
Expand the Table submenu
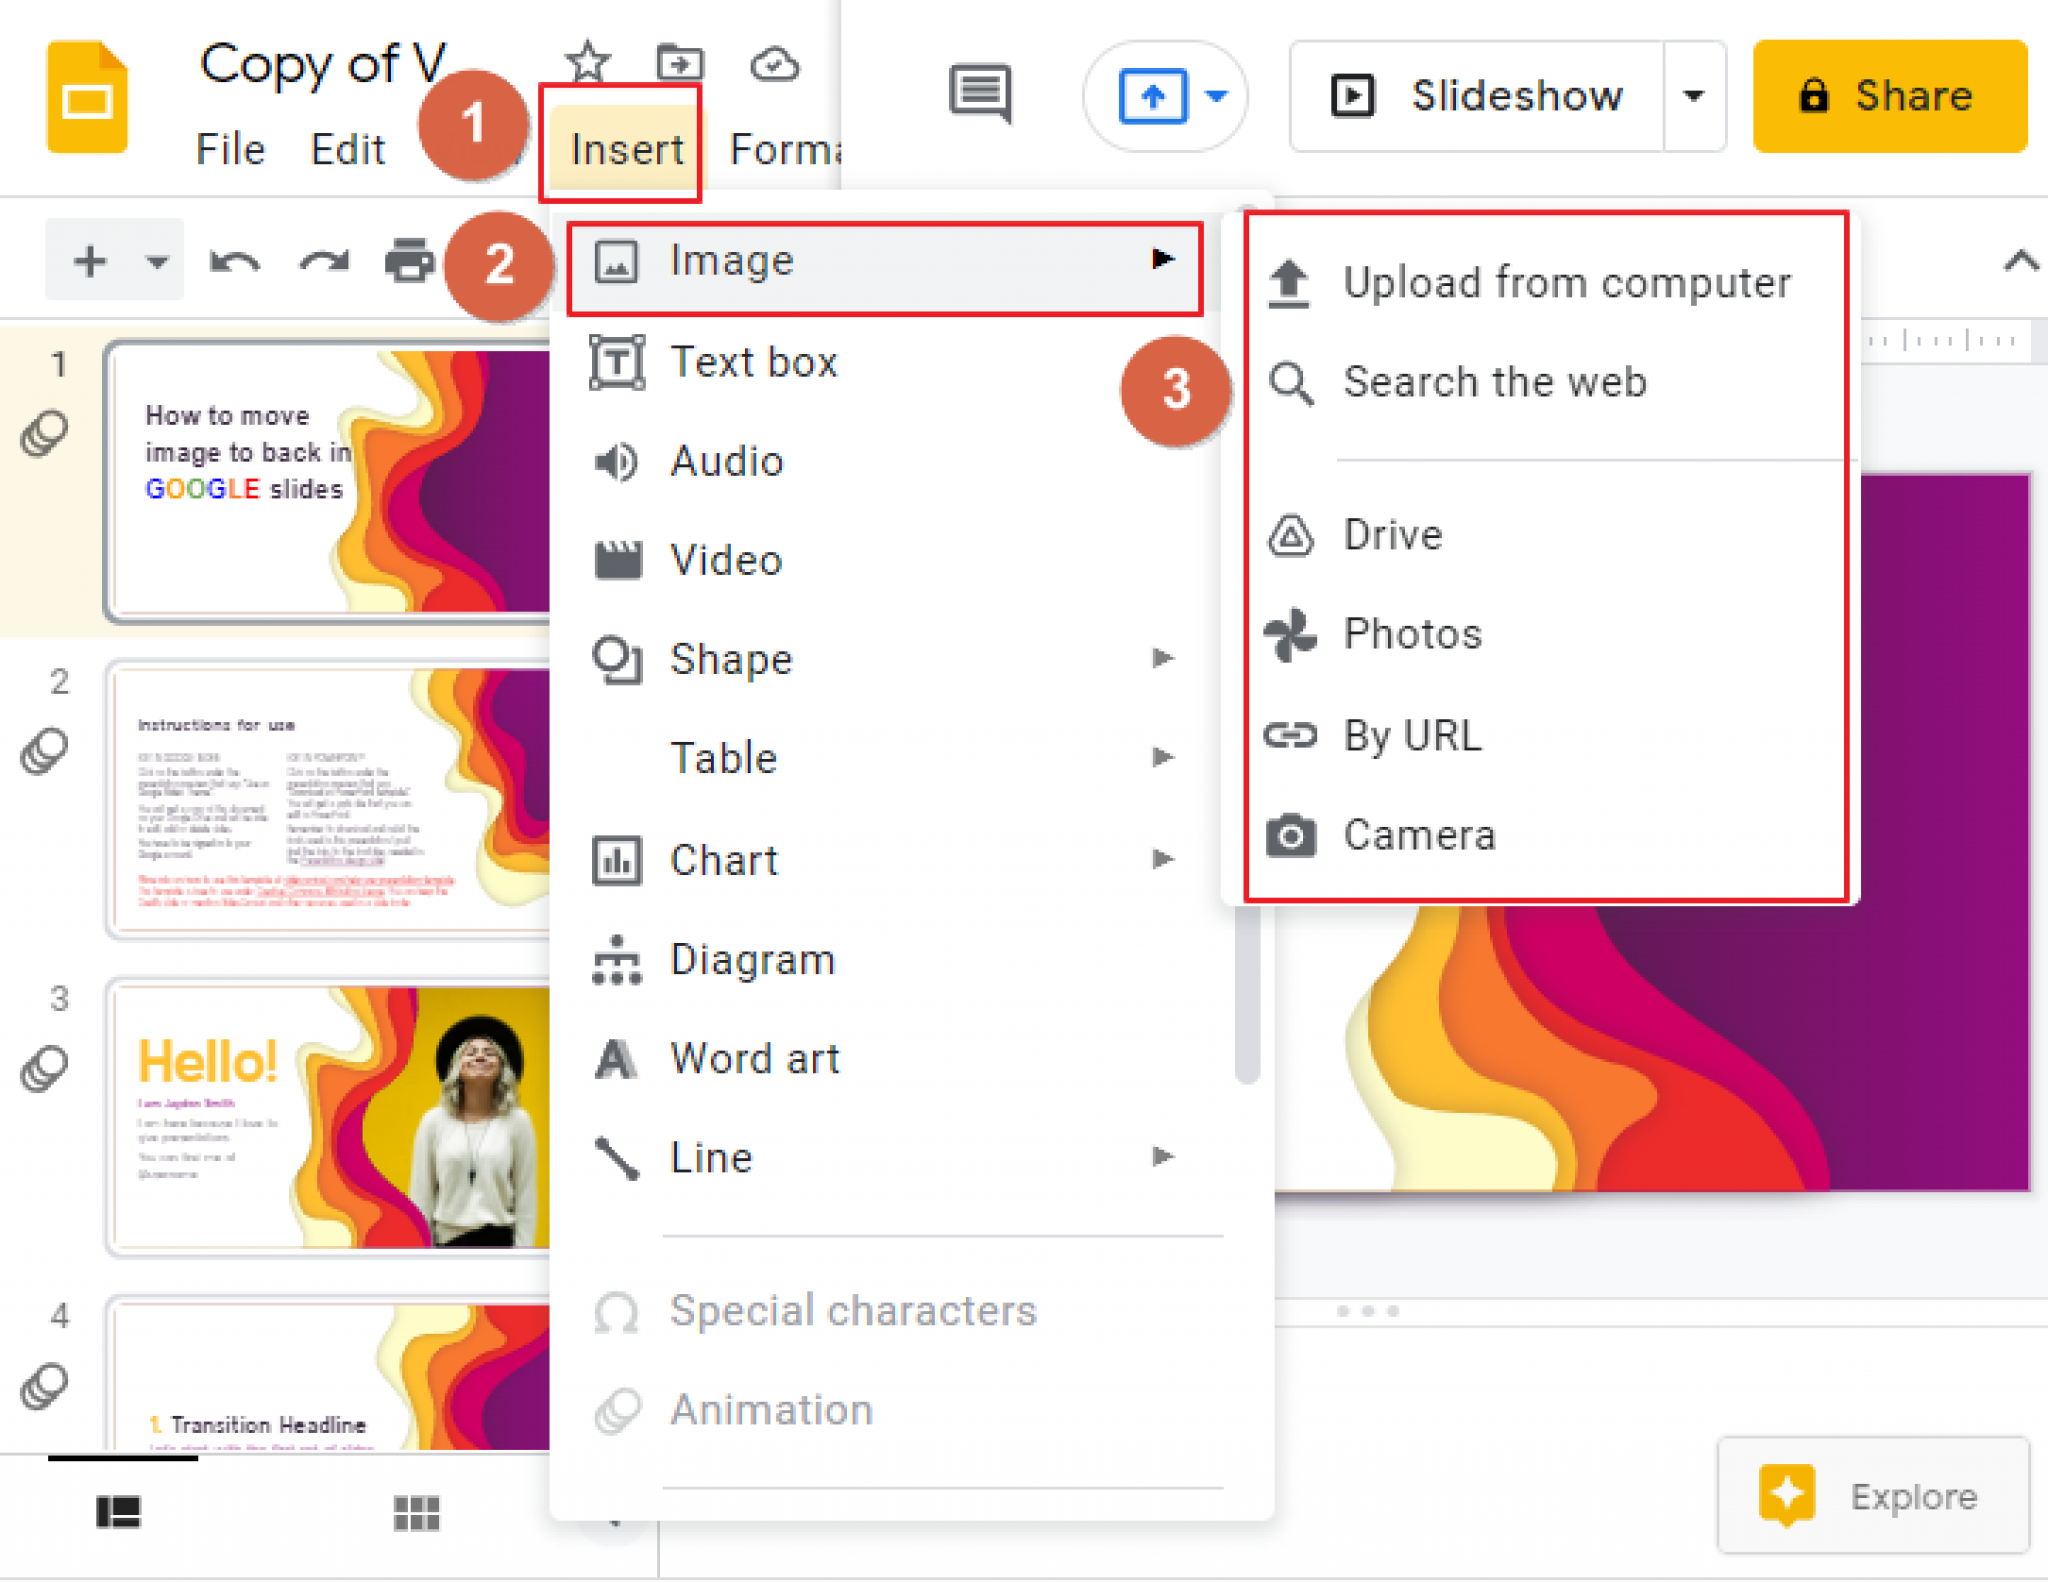coord(891,762)
